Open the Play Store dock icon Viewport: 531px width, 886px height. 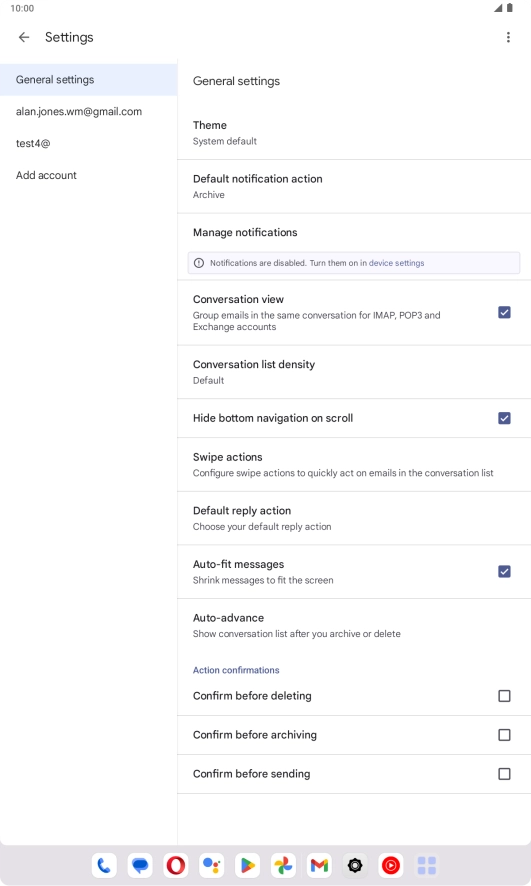click(x=247, y=865)
